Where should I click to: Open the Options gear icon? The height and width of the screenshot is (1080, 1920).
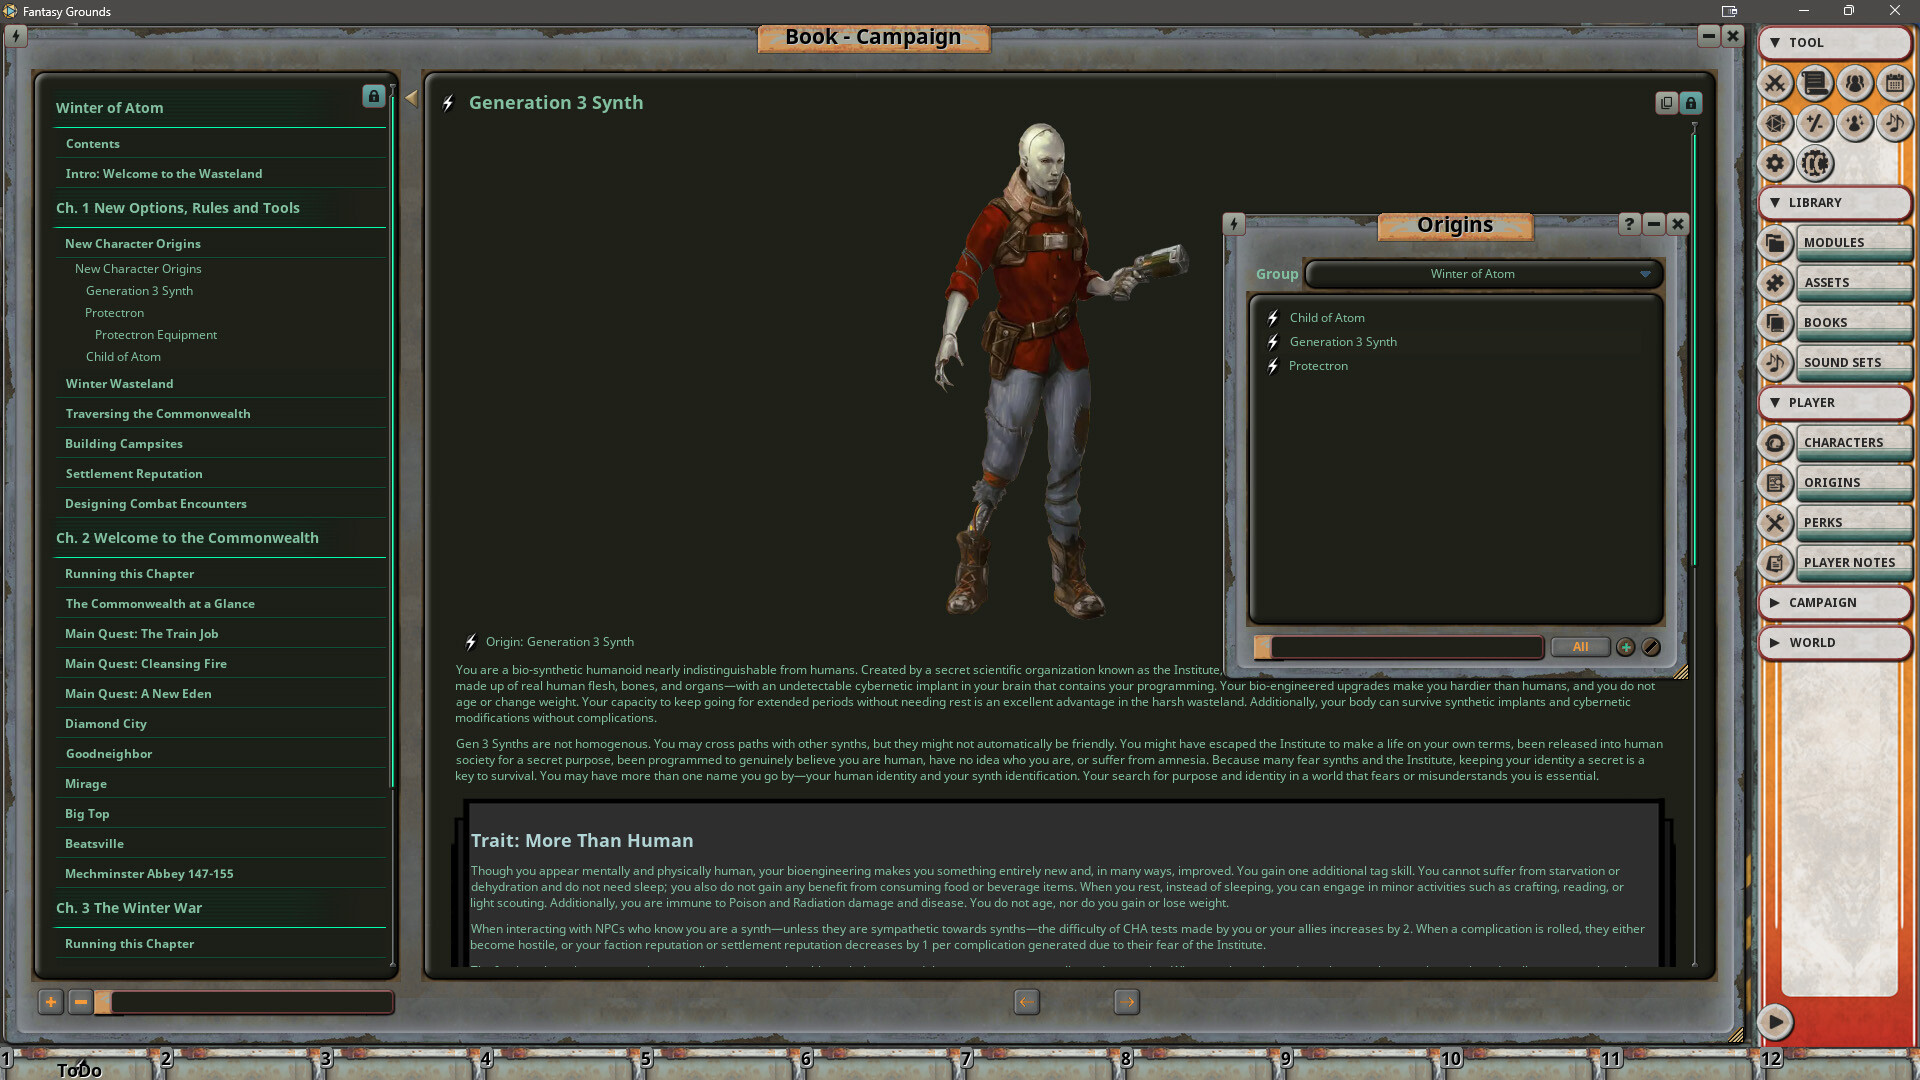click(x=1775, y=164)
